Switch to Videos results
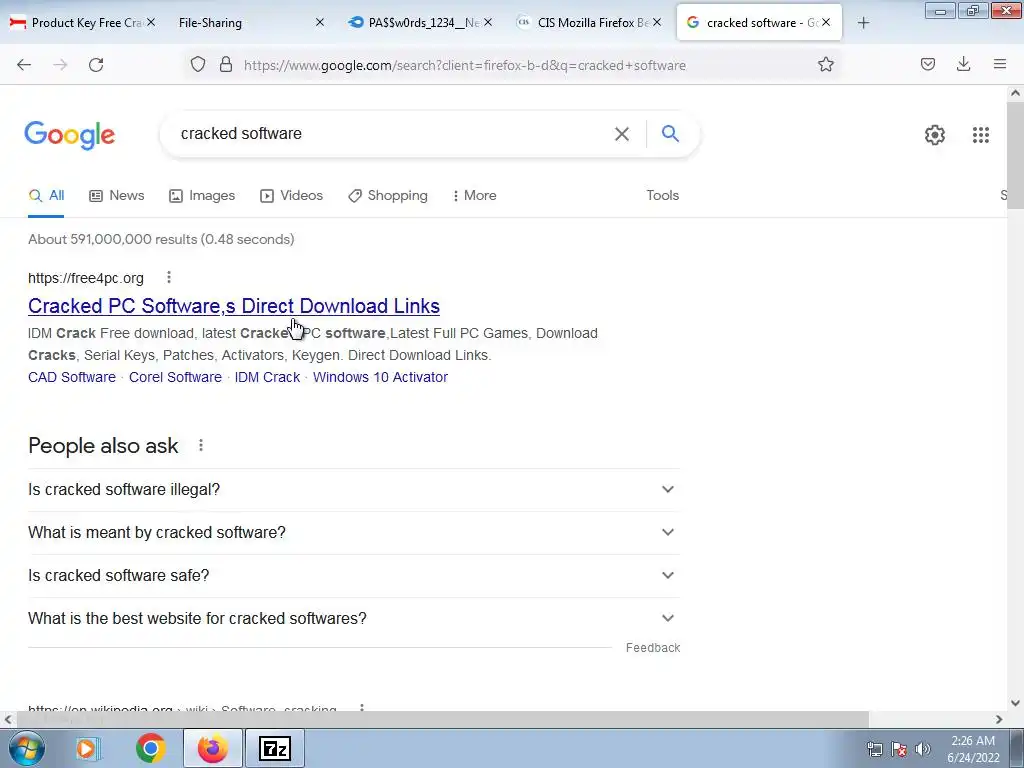The height and width of the screenshot is (768, 1024). tap(291, 196)
